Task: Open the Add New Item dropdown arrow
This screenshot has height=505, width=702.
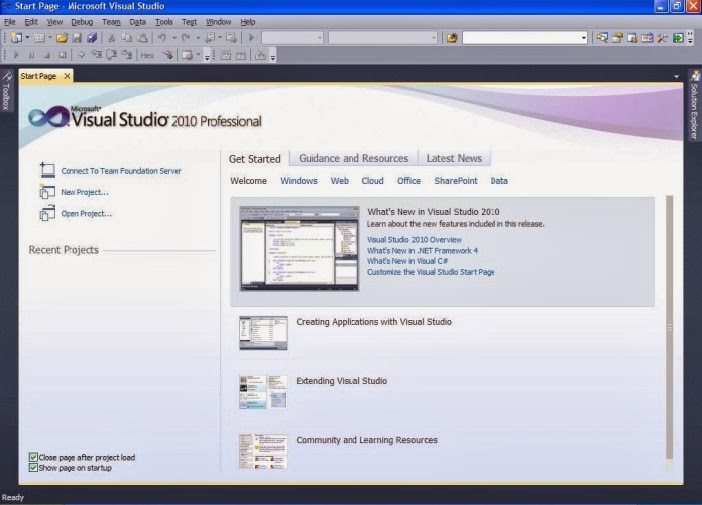Action: point(50,38)
